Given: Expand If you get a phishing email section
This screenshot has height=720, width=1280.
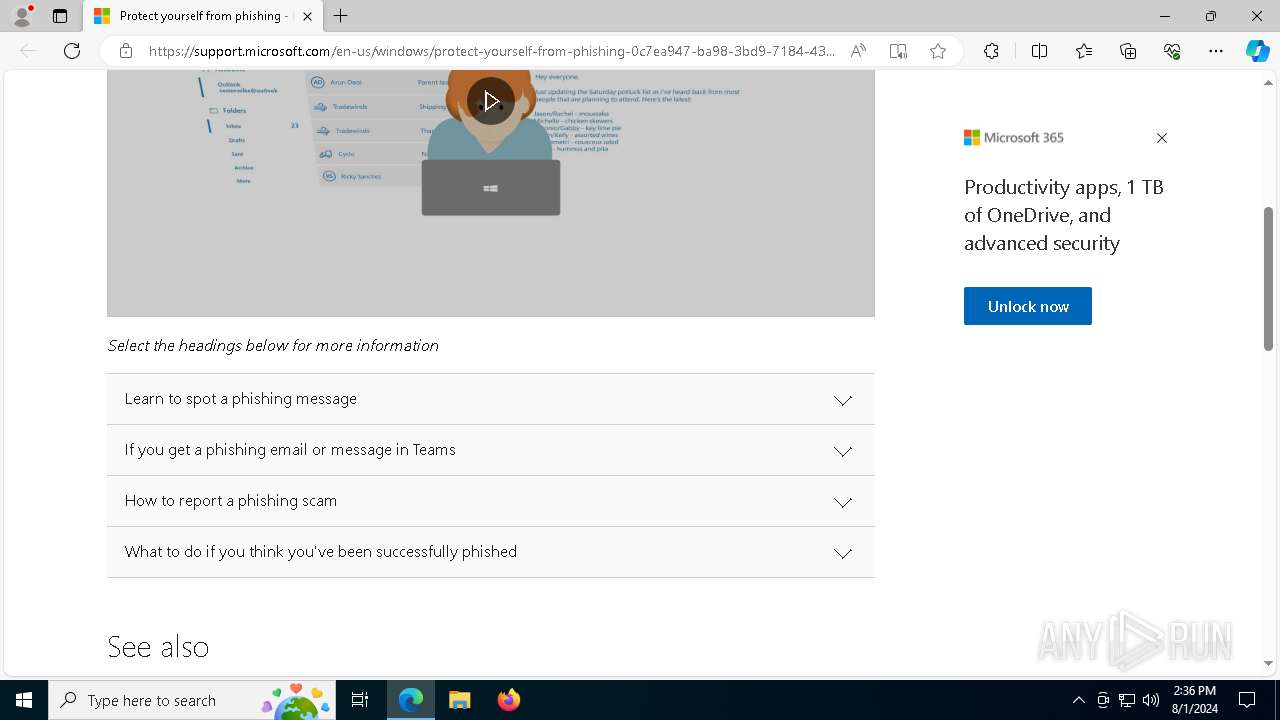Looking at the screenshot, I should pyautogui.click(x=490, y=450).
